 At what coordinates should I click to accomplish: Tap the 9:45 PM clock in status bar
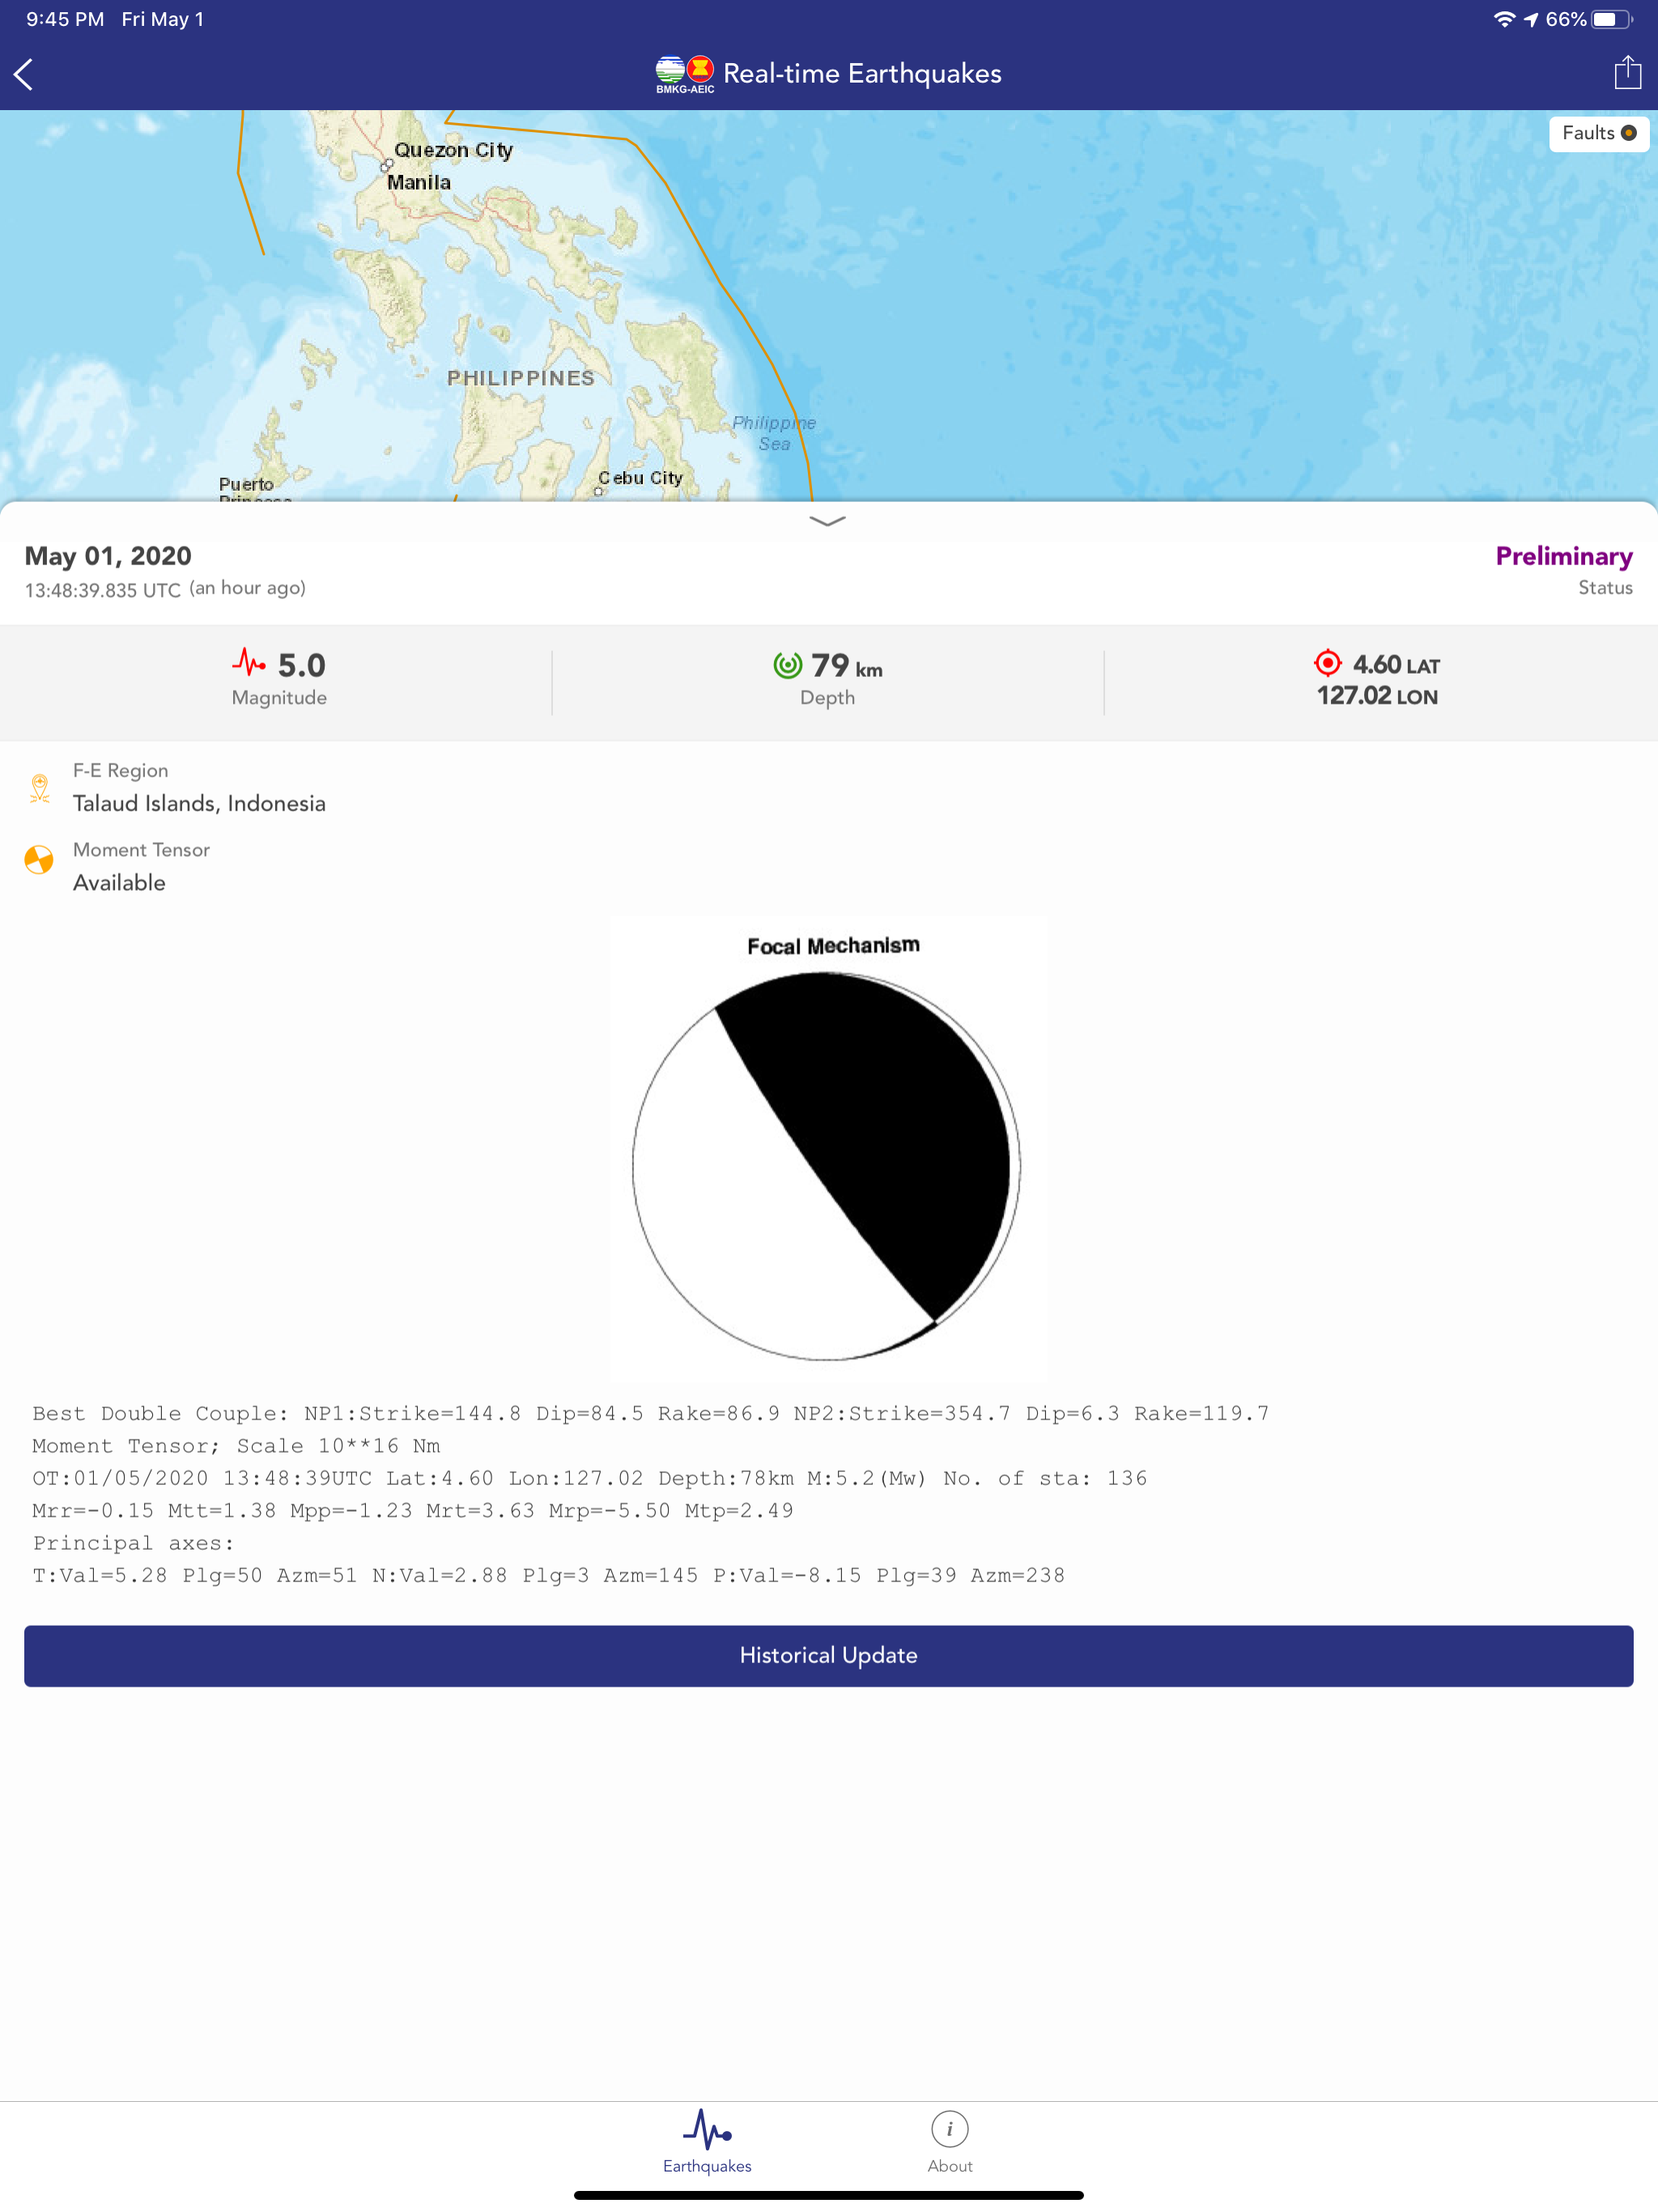click(x=65, y=19)
